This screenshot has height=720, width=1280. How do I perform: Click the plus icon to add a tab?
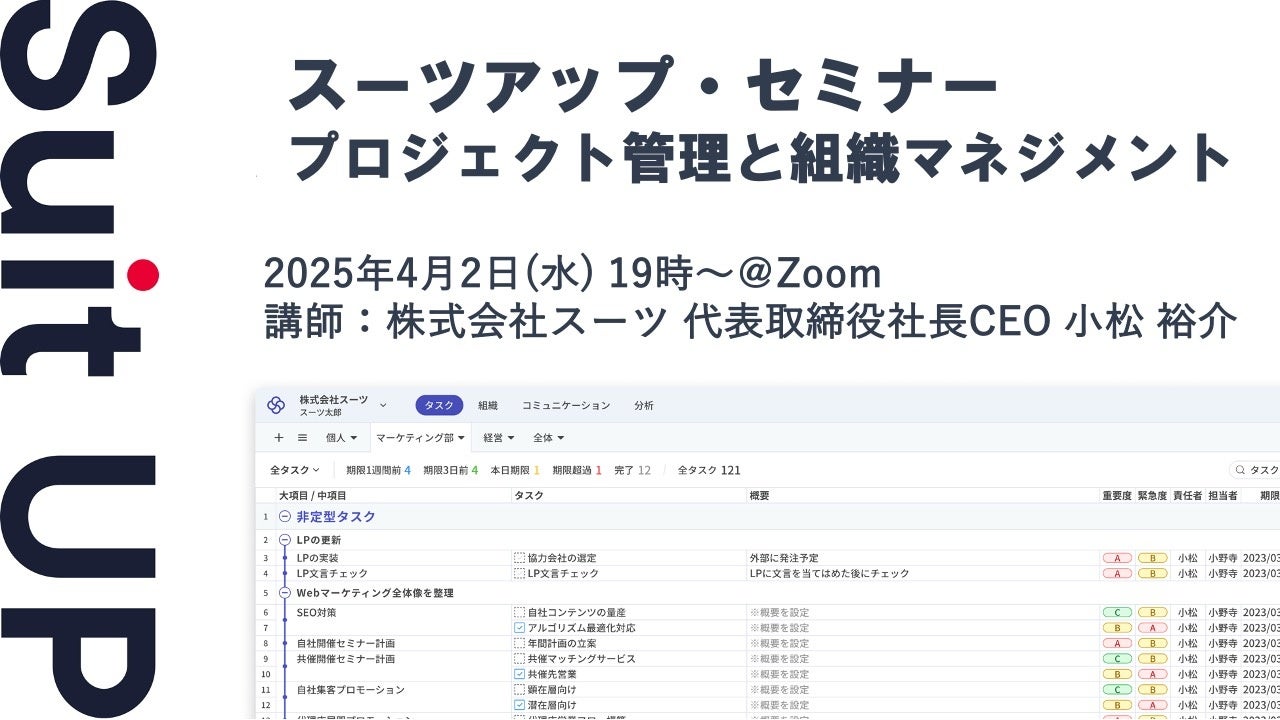click(278, 437)
